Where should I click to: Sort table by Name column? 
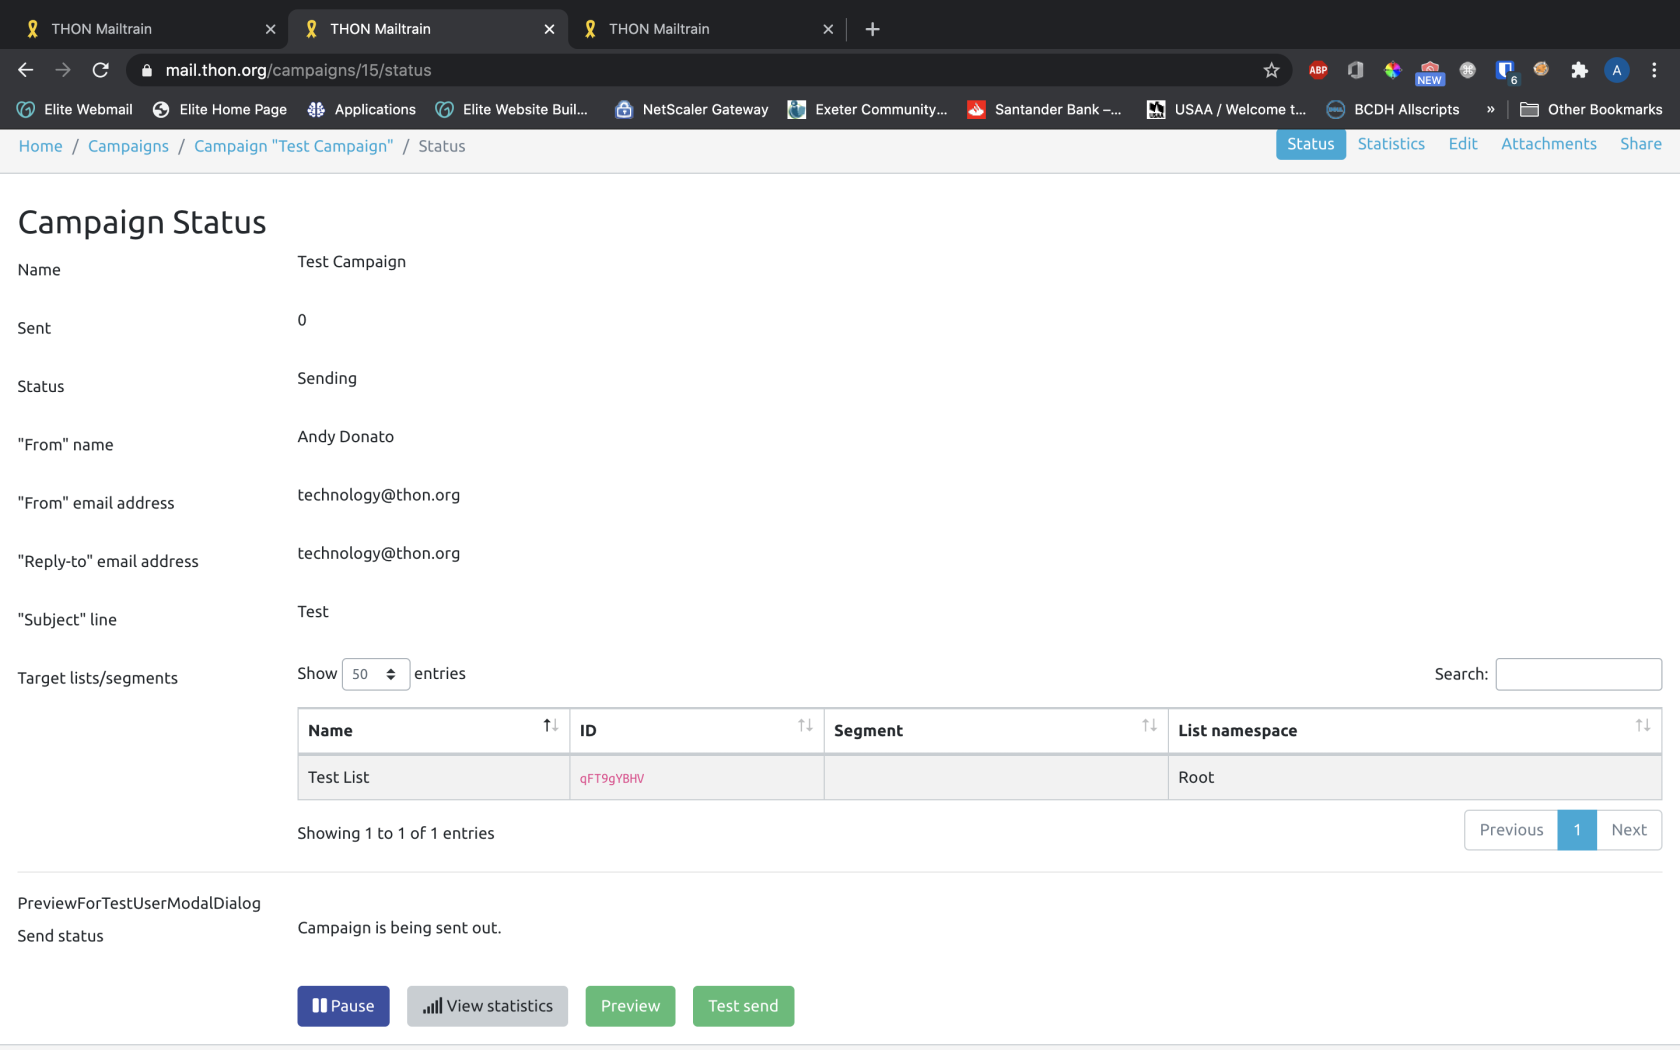[434, 730]
